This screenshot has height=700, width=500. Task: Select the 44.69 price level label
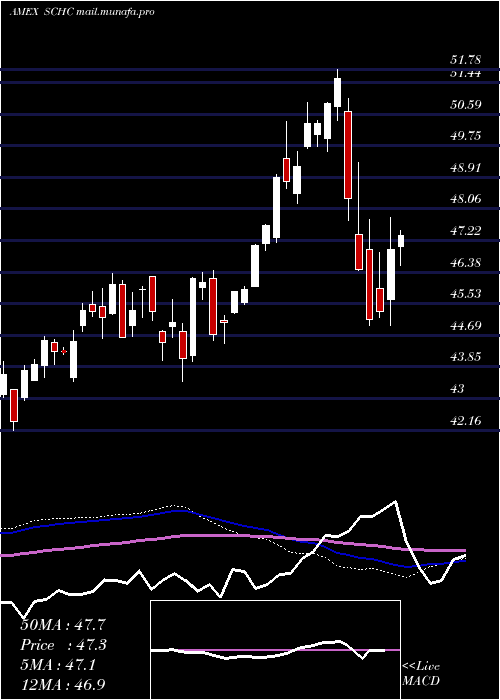[x=465, y=325]
